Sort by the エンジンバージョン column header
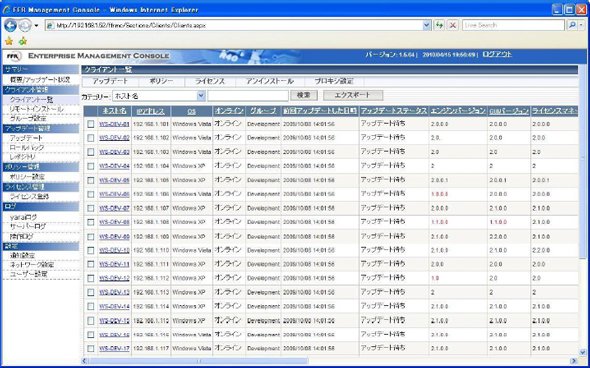Image resolution: width=590 pixels, height=368 pixels. coord(458,111)
